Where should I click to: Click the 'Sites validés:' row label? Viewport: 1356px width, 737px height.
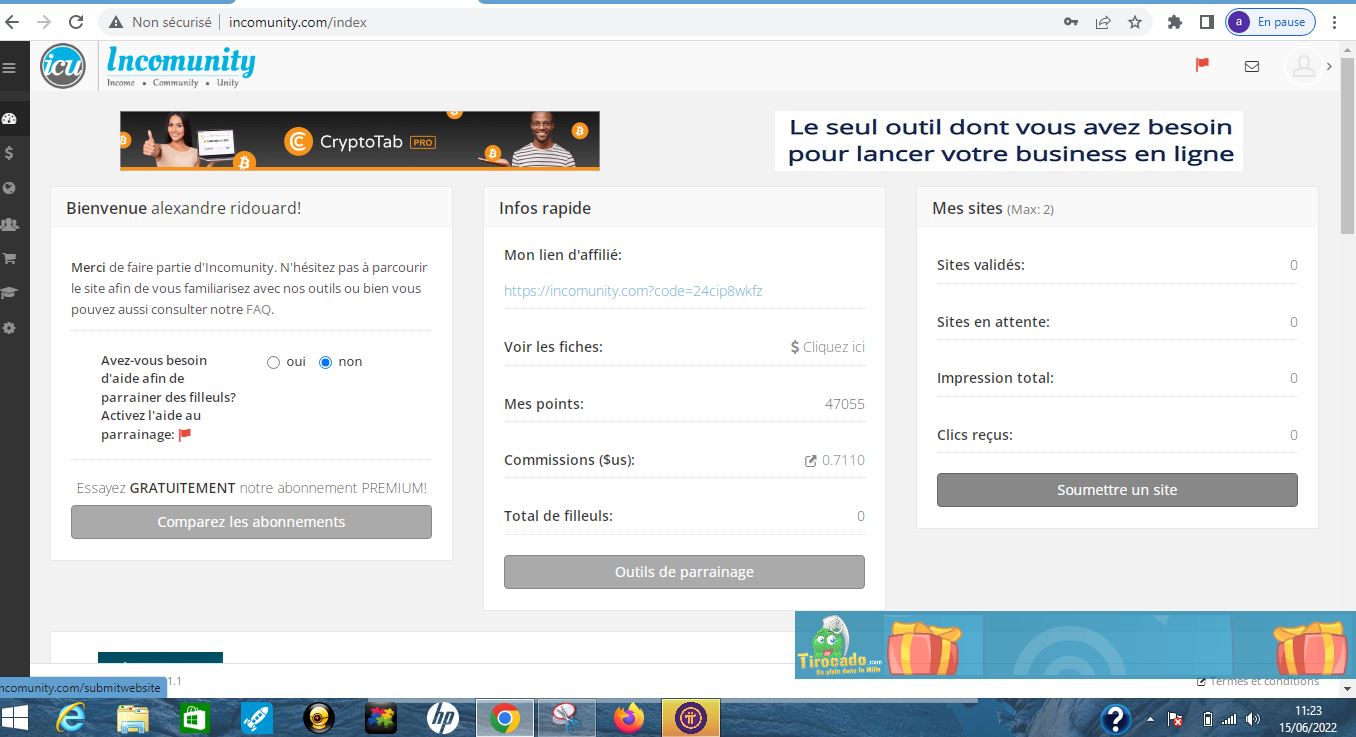click(x=981, y=265)
